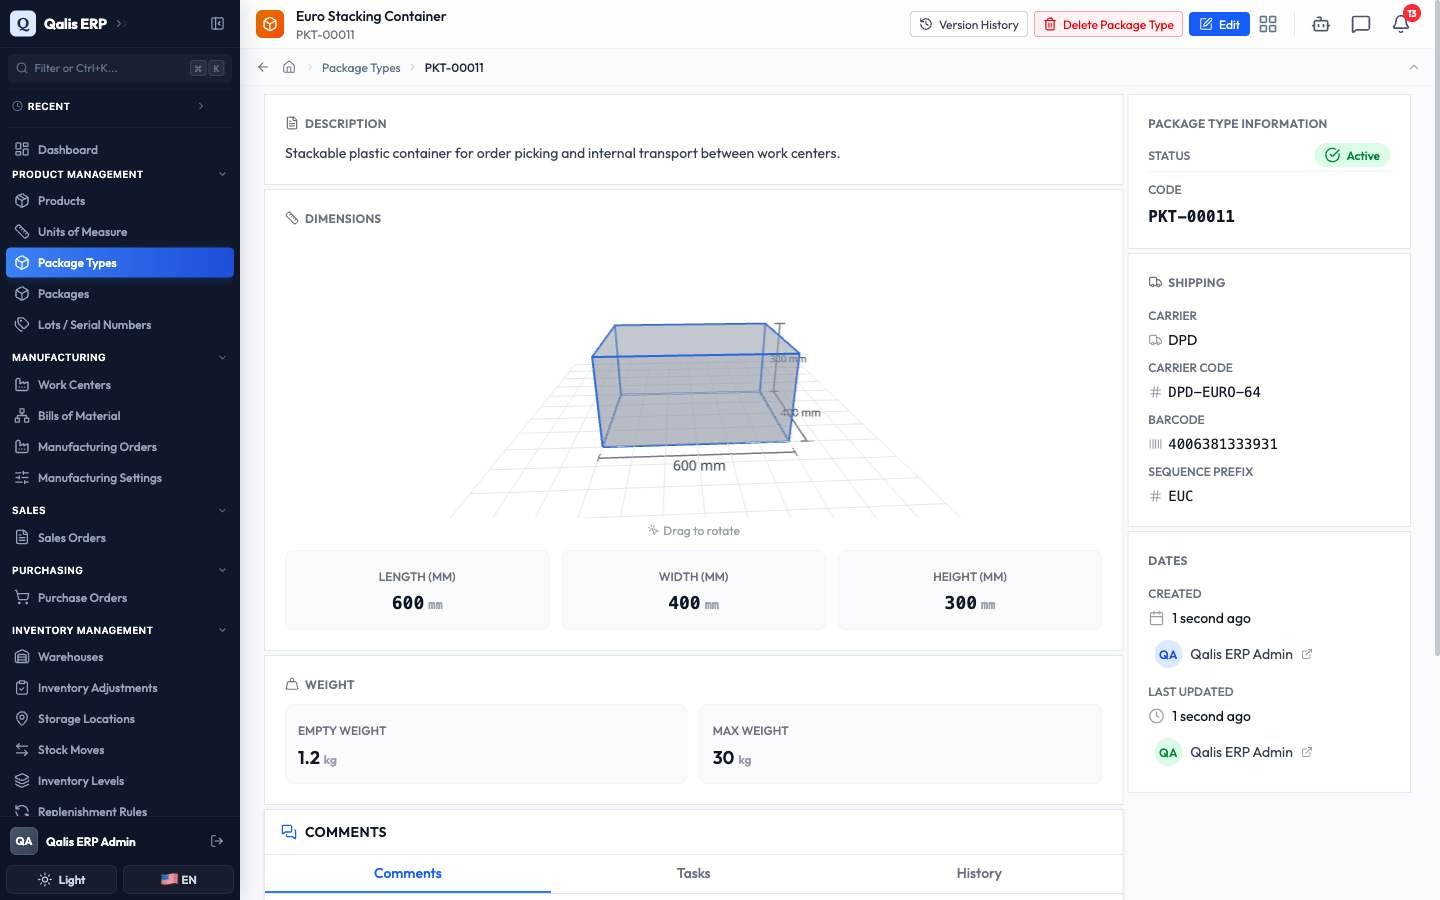Click the QA avatar under Last Updated
The width and height of the screenshot is (1440, 900).
click(1168, 752)
